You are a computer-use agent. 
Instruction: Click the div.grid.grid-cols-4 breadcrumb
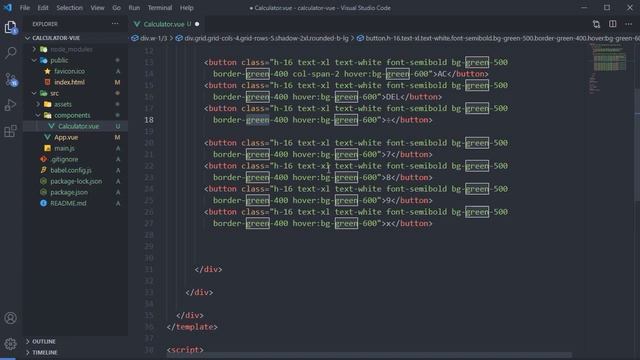262,38
